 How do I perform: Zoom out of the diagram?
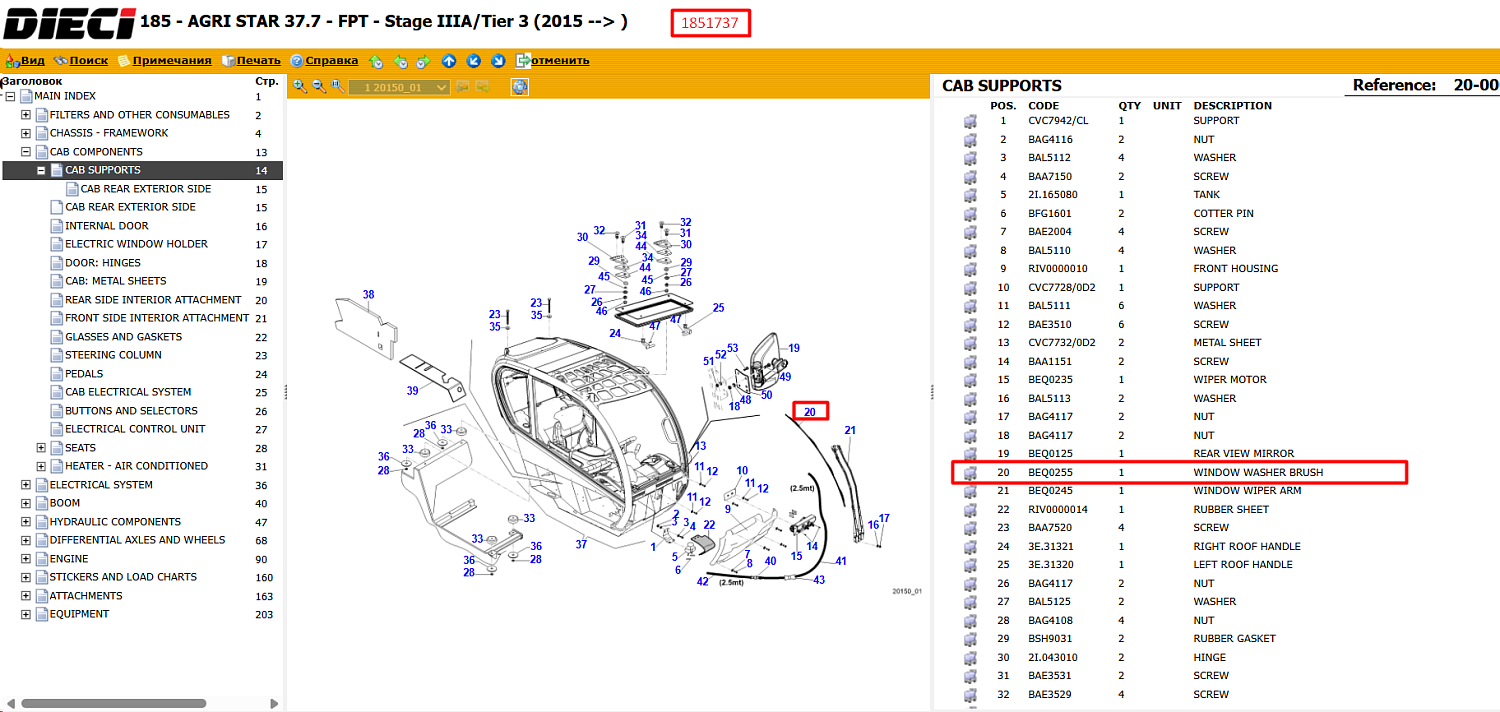pos(318,87)
